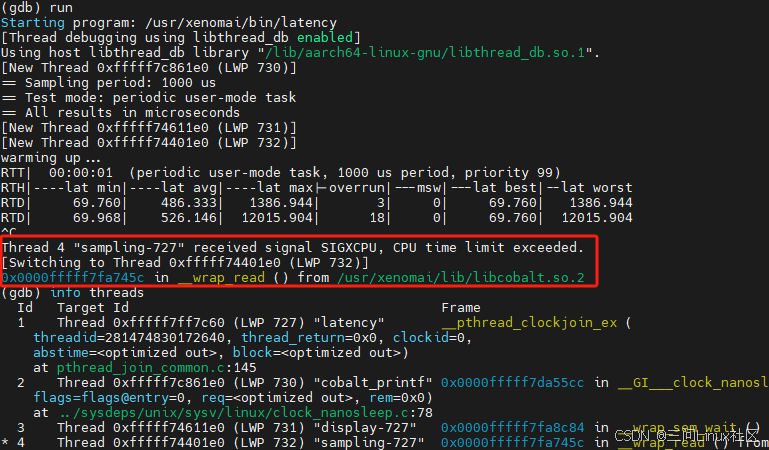Select the '/usr/xenomai/lib/libcobalt.so.2' path

point(461,277)
